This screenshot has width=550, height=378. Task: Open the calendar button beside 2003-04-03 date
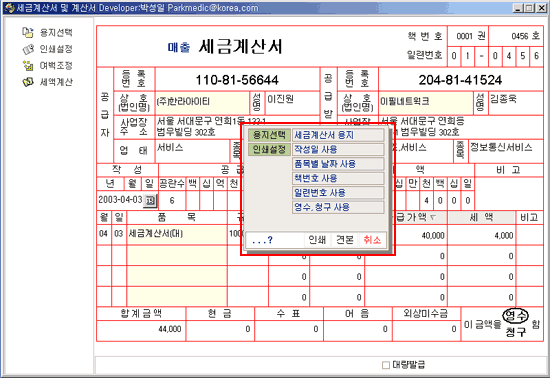point(150,201)
